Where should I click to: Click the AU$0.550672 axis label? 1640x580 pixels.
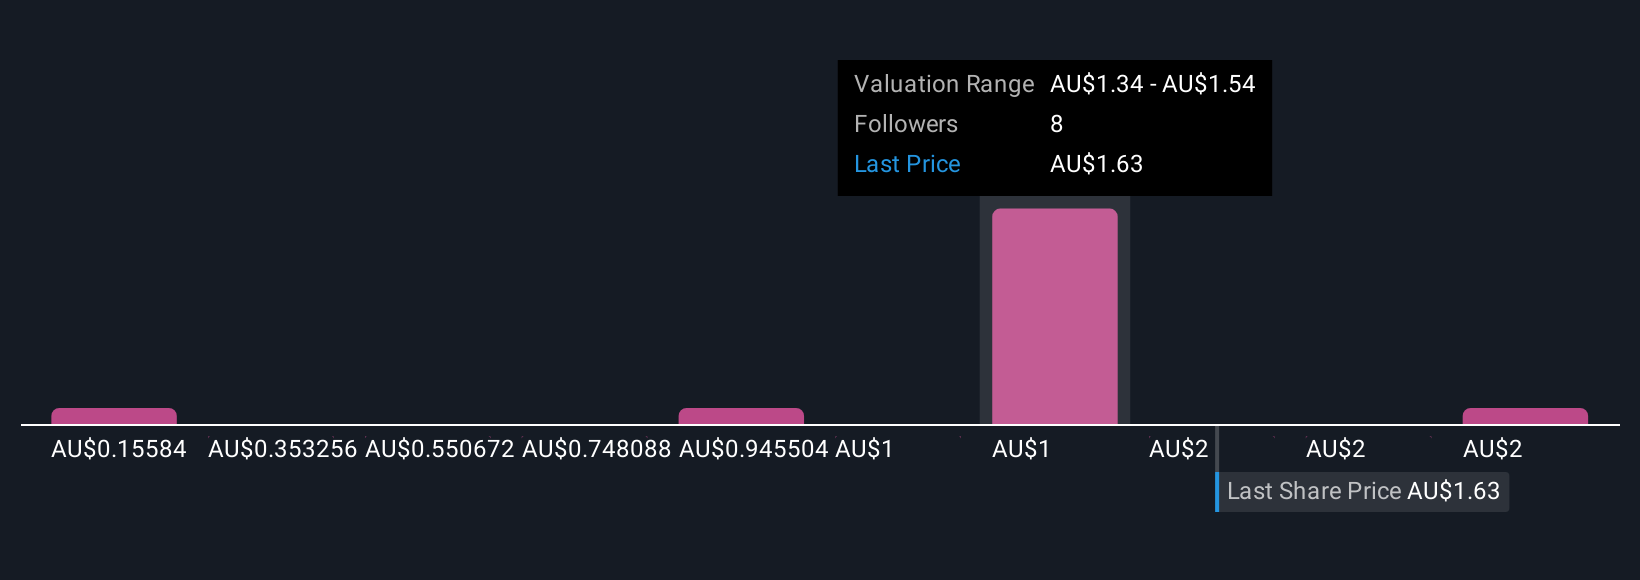tap(440, 449)
